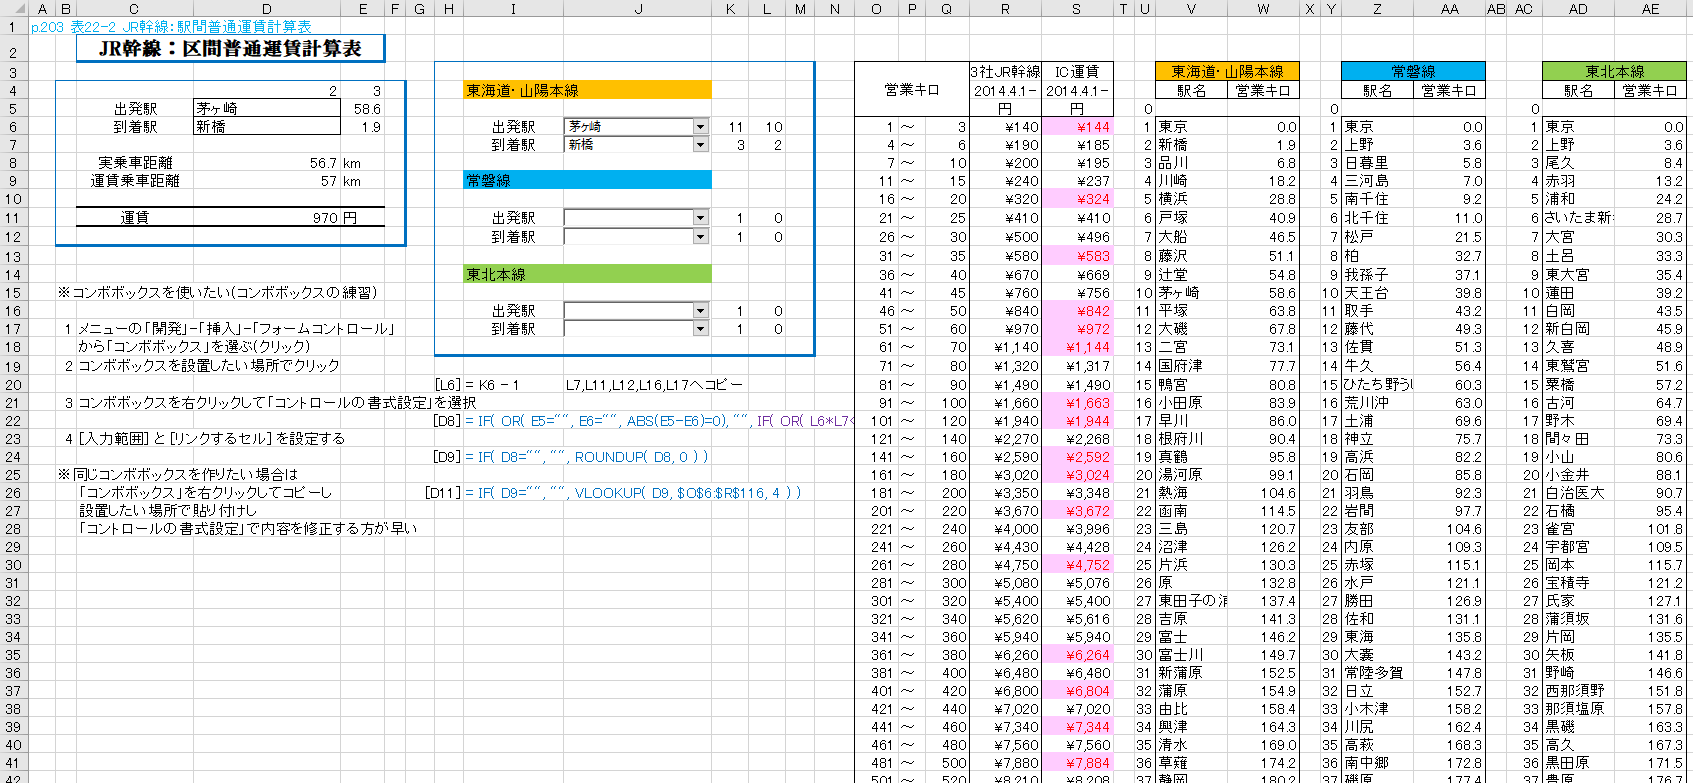Image resolution: width=1693 pixels, height=783 pixels.
Task: Select column S header
Action: pyautogui.click(x=1077, y=9)
